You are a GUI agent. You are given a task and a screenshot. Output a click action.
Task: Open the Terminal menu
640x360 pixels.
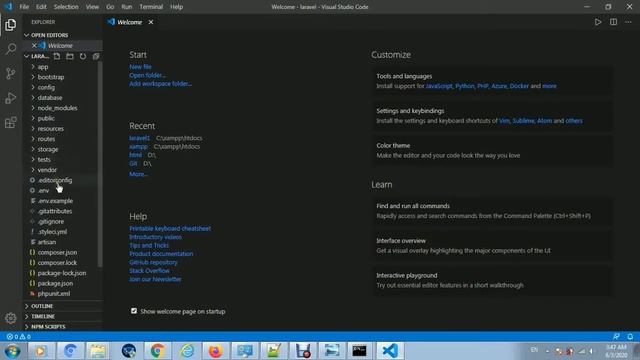(151, 7)
